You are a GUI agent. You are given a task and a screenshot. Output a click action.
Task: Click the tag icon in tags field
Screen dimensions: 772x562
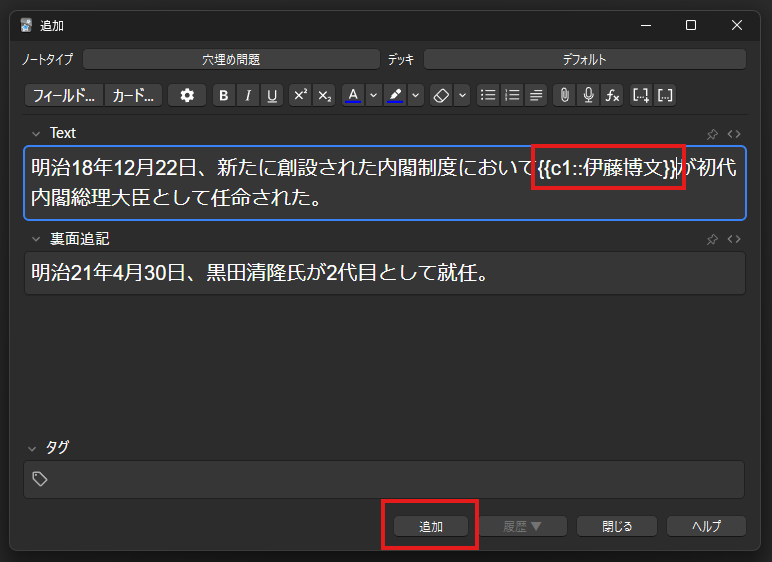click(x=40, y=479)
